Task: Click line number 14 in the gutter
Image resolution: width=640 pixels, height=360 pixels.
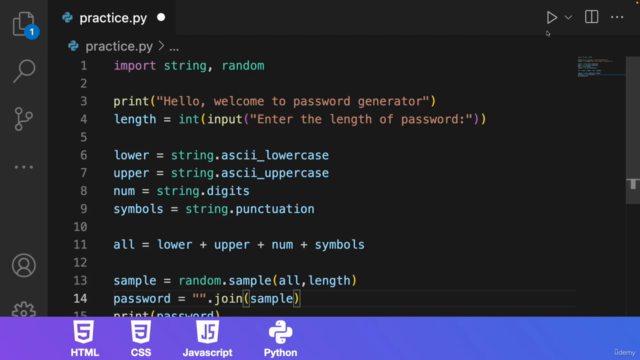Action: point(80,298)
